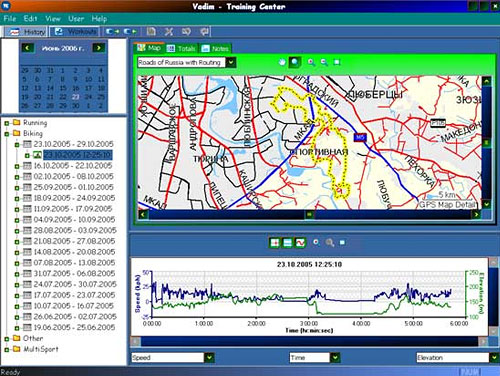Go to next month in the calendar
The image size is (500, 376).
tap(99, 48)
